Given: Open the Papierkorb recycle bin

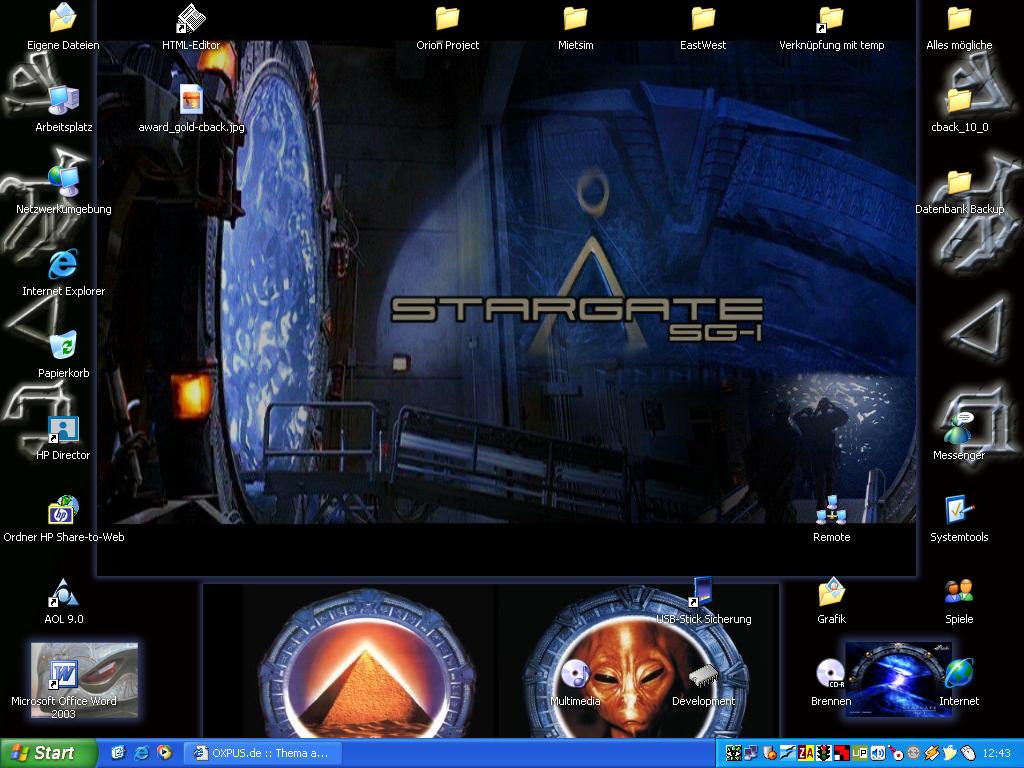Looking at the screenshot, I should pos(63,347).
